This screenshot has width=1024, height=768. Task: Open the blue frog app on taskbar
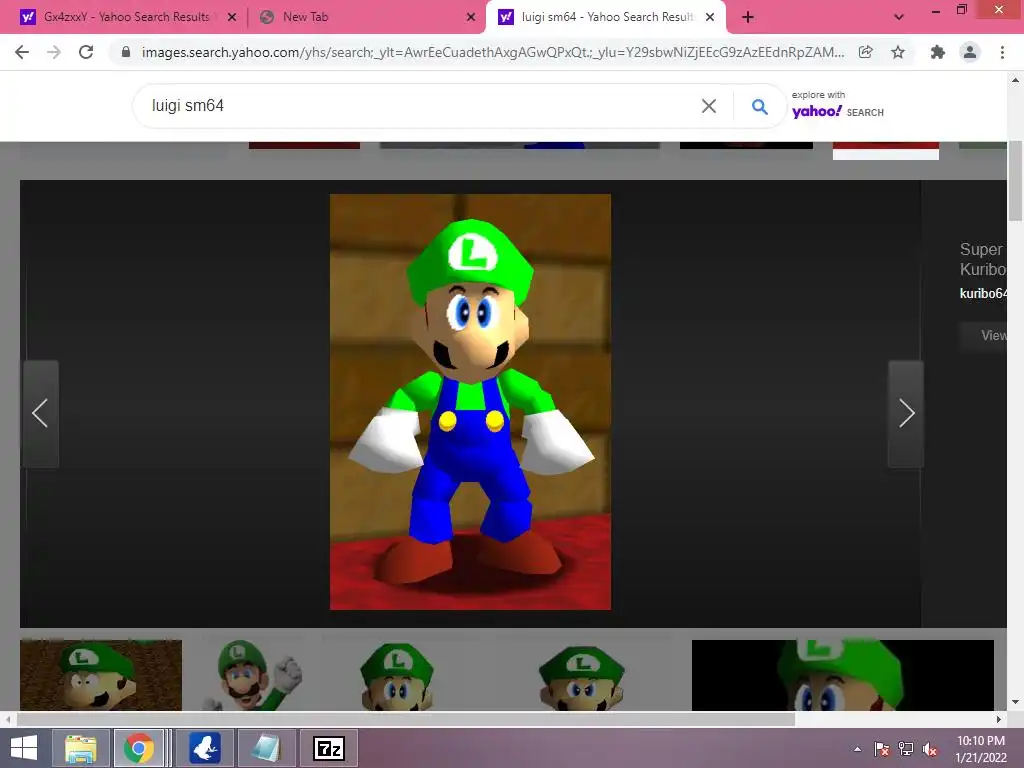point(204,748)
